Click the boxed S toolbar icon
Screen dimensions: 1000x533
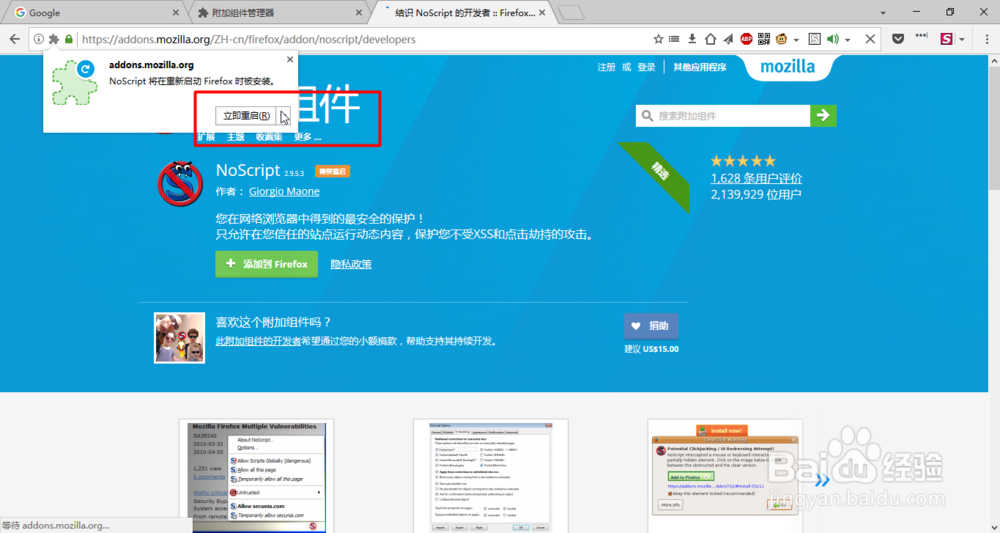point(814,39)
